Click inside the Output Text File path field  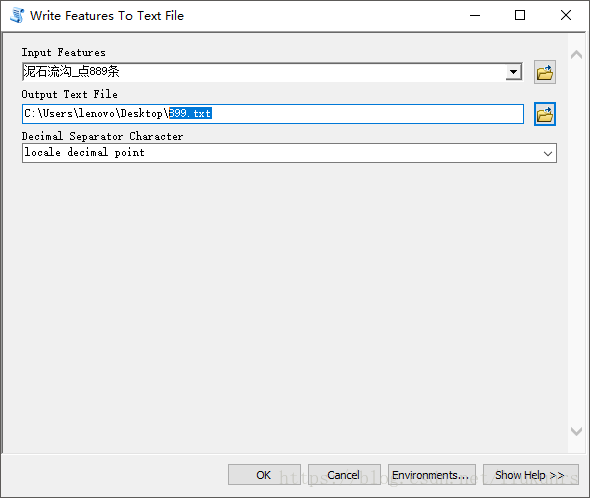pos(273,114)
